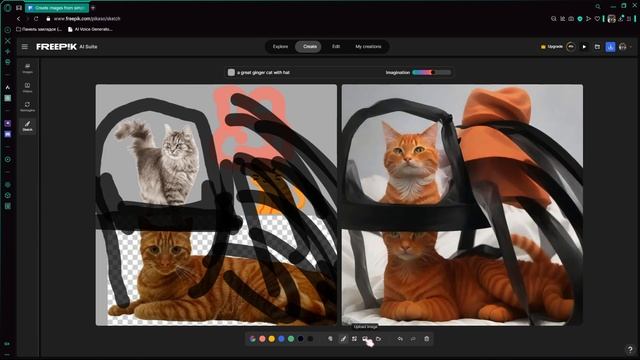Click the browser heart bookmark icon

(597, 19)
